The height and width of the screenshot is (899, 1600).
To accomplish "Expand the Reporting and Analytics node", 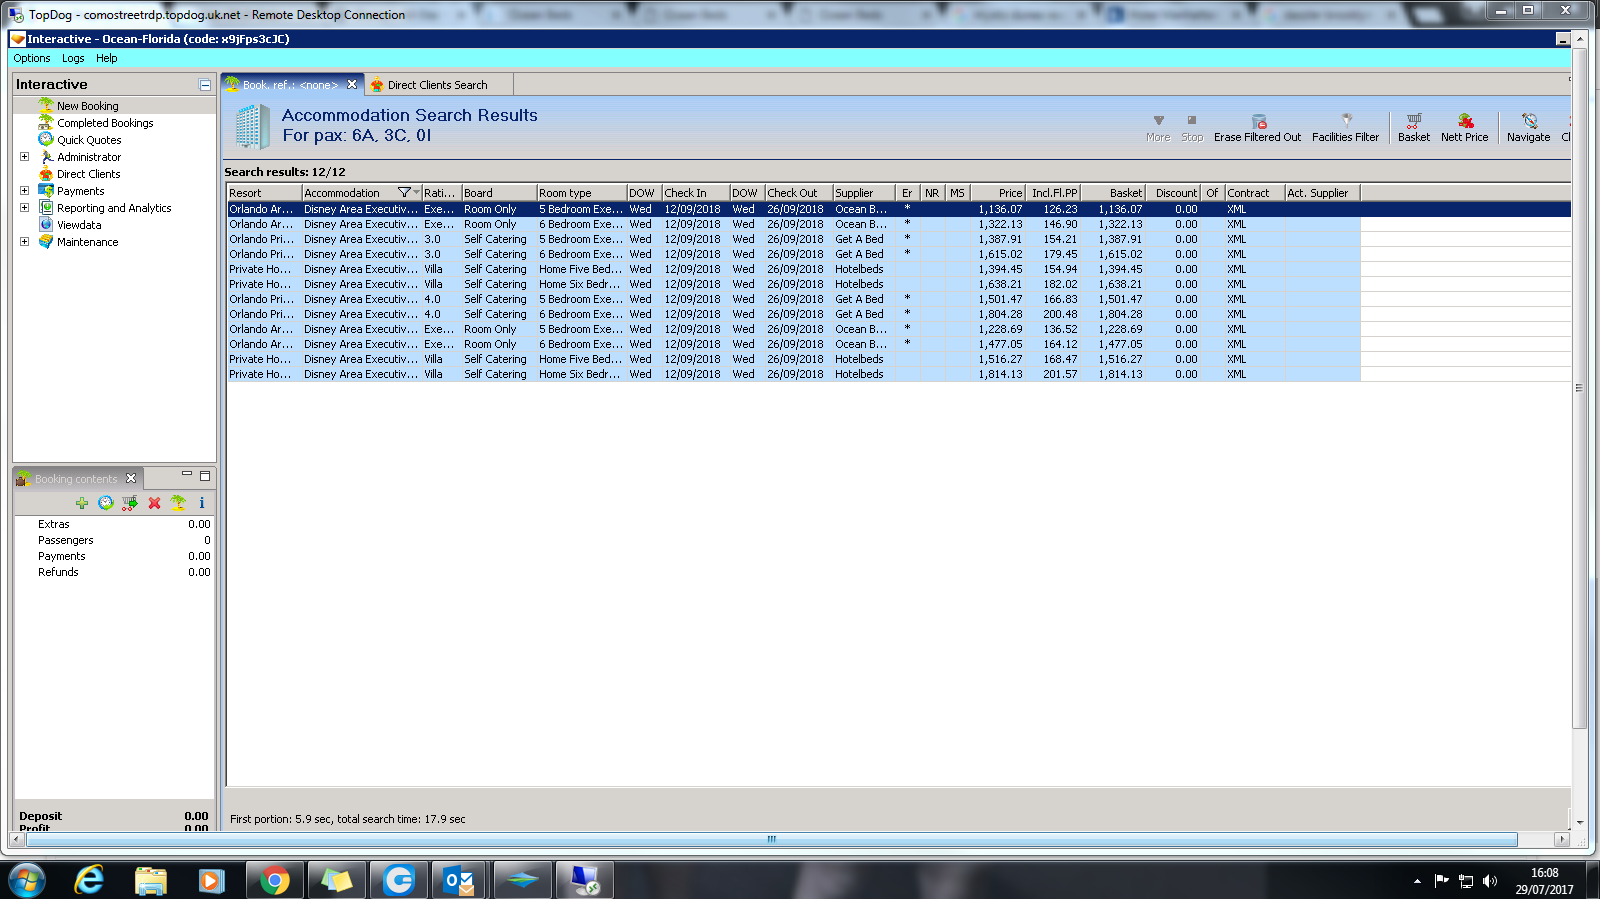I will [x=25, y=208].
